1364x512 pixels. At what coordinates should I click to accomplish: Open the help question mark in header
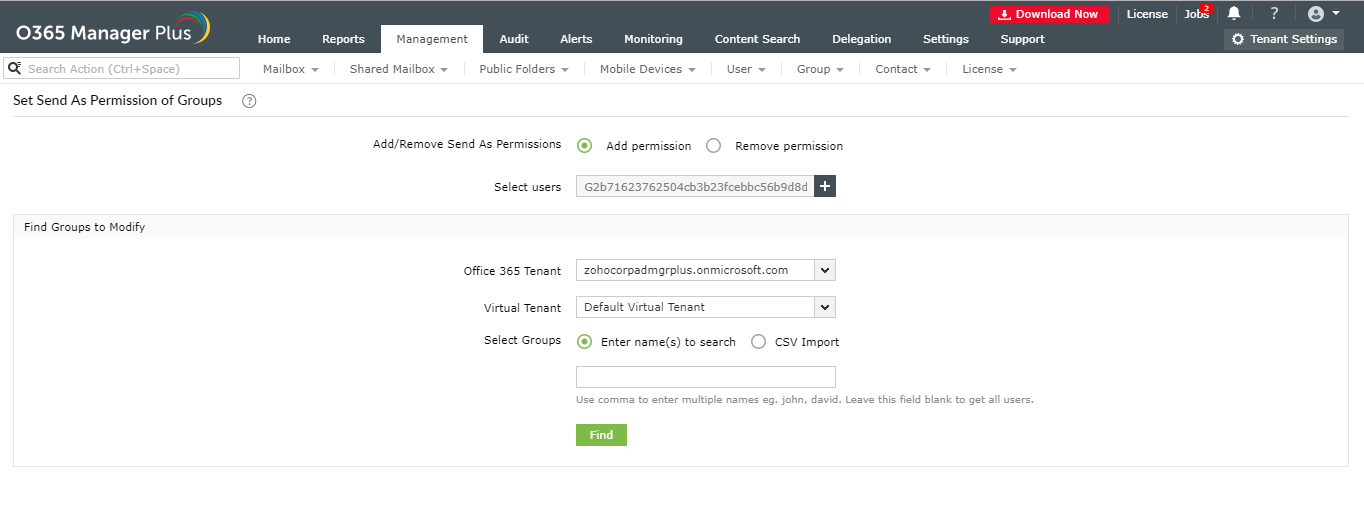(1274, 13)
